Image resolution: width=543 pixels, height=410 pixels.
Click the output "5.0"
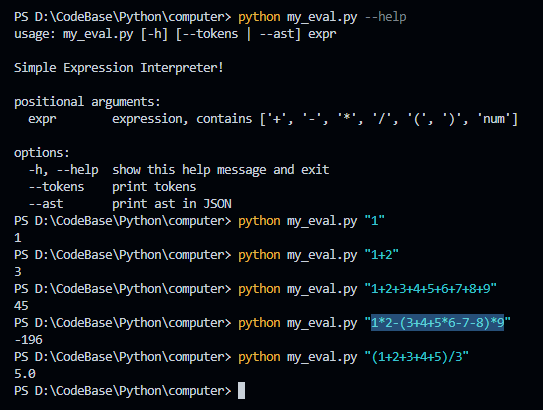pos(25,374)
